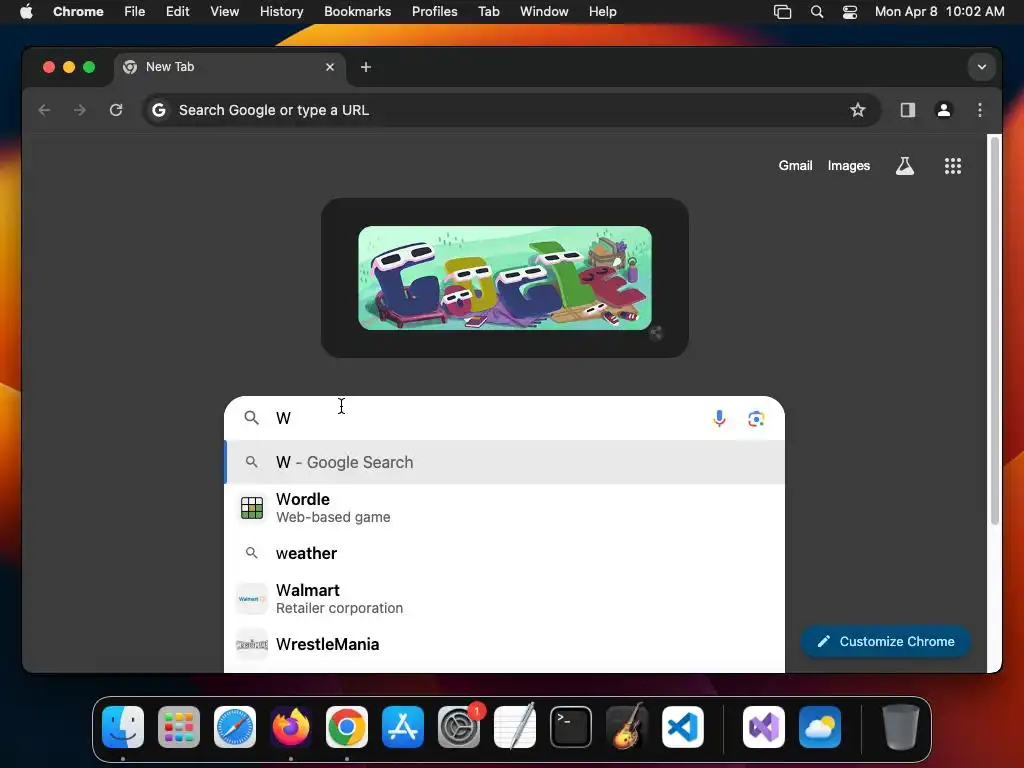The height and width of the screenshot is (768, 1024).
Task: Open Finder from the Dock
Action: click(x=123, y=727)
